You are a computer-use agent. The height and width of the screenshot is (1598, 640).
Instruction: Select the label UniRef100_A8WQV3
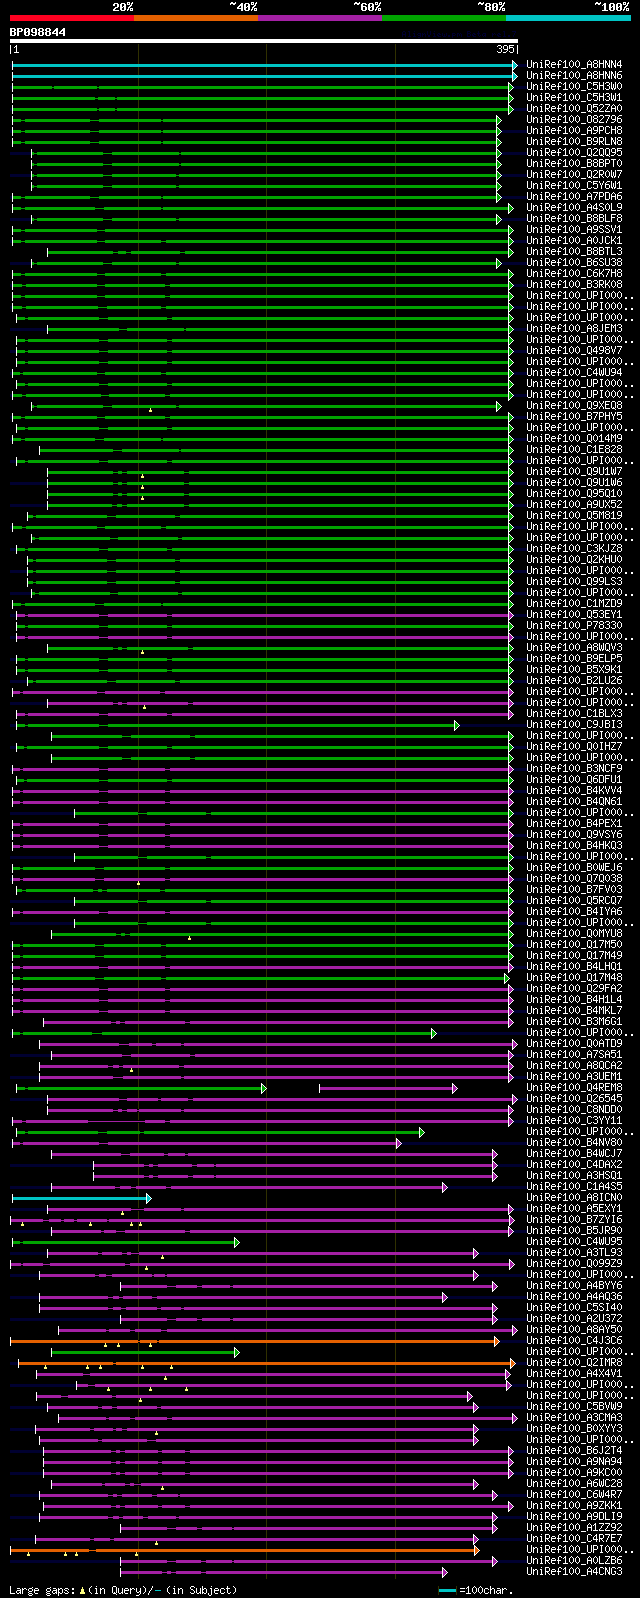pyautogui.click(x=574, y=647)
